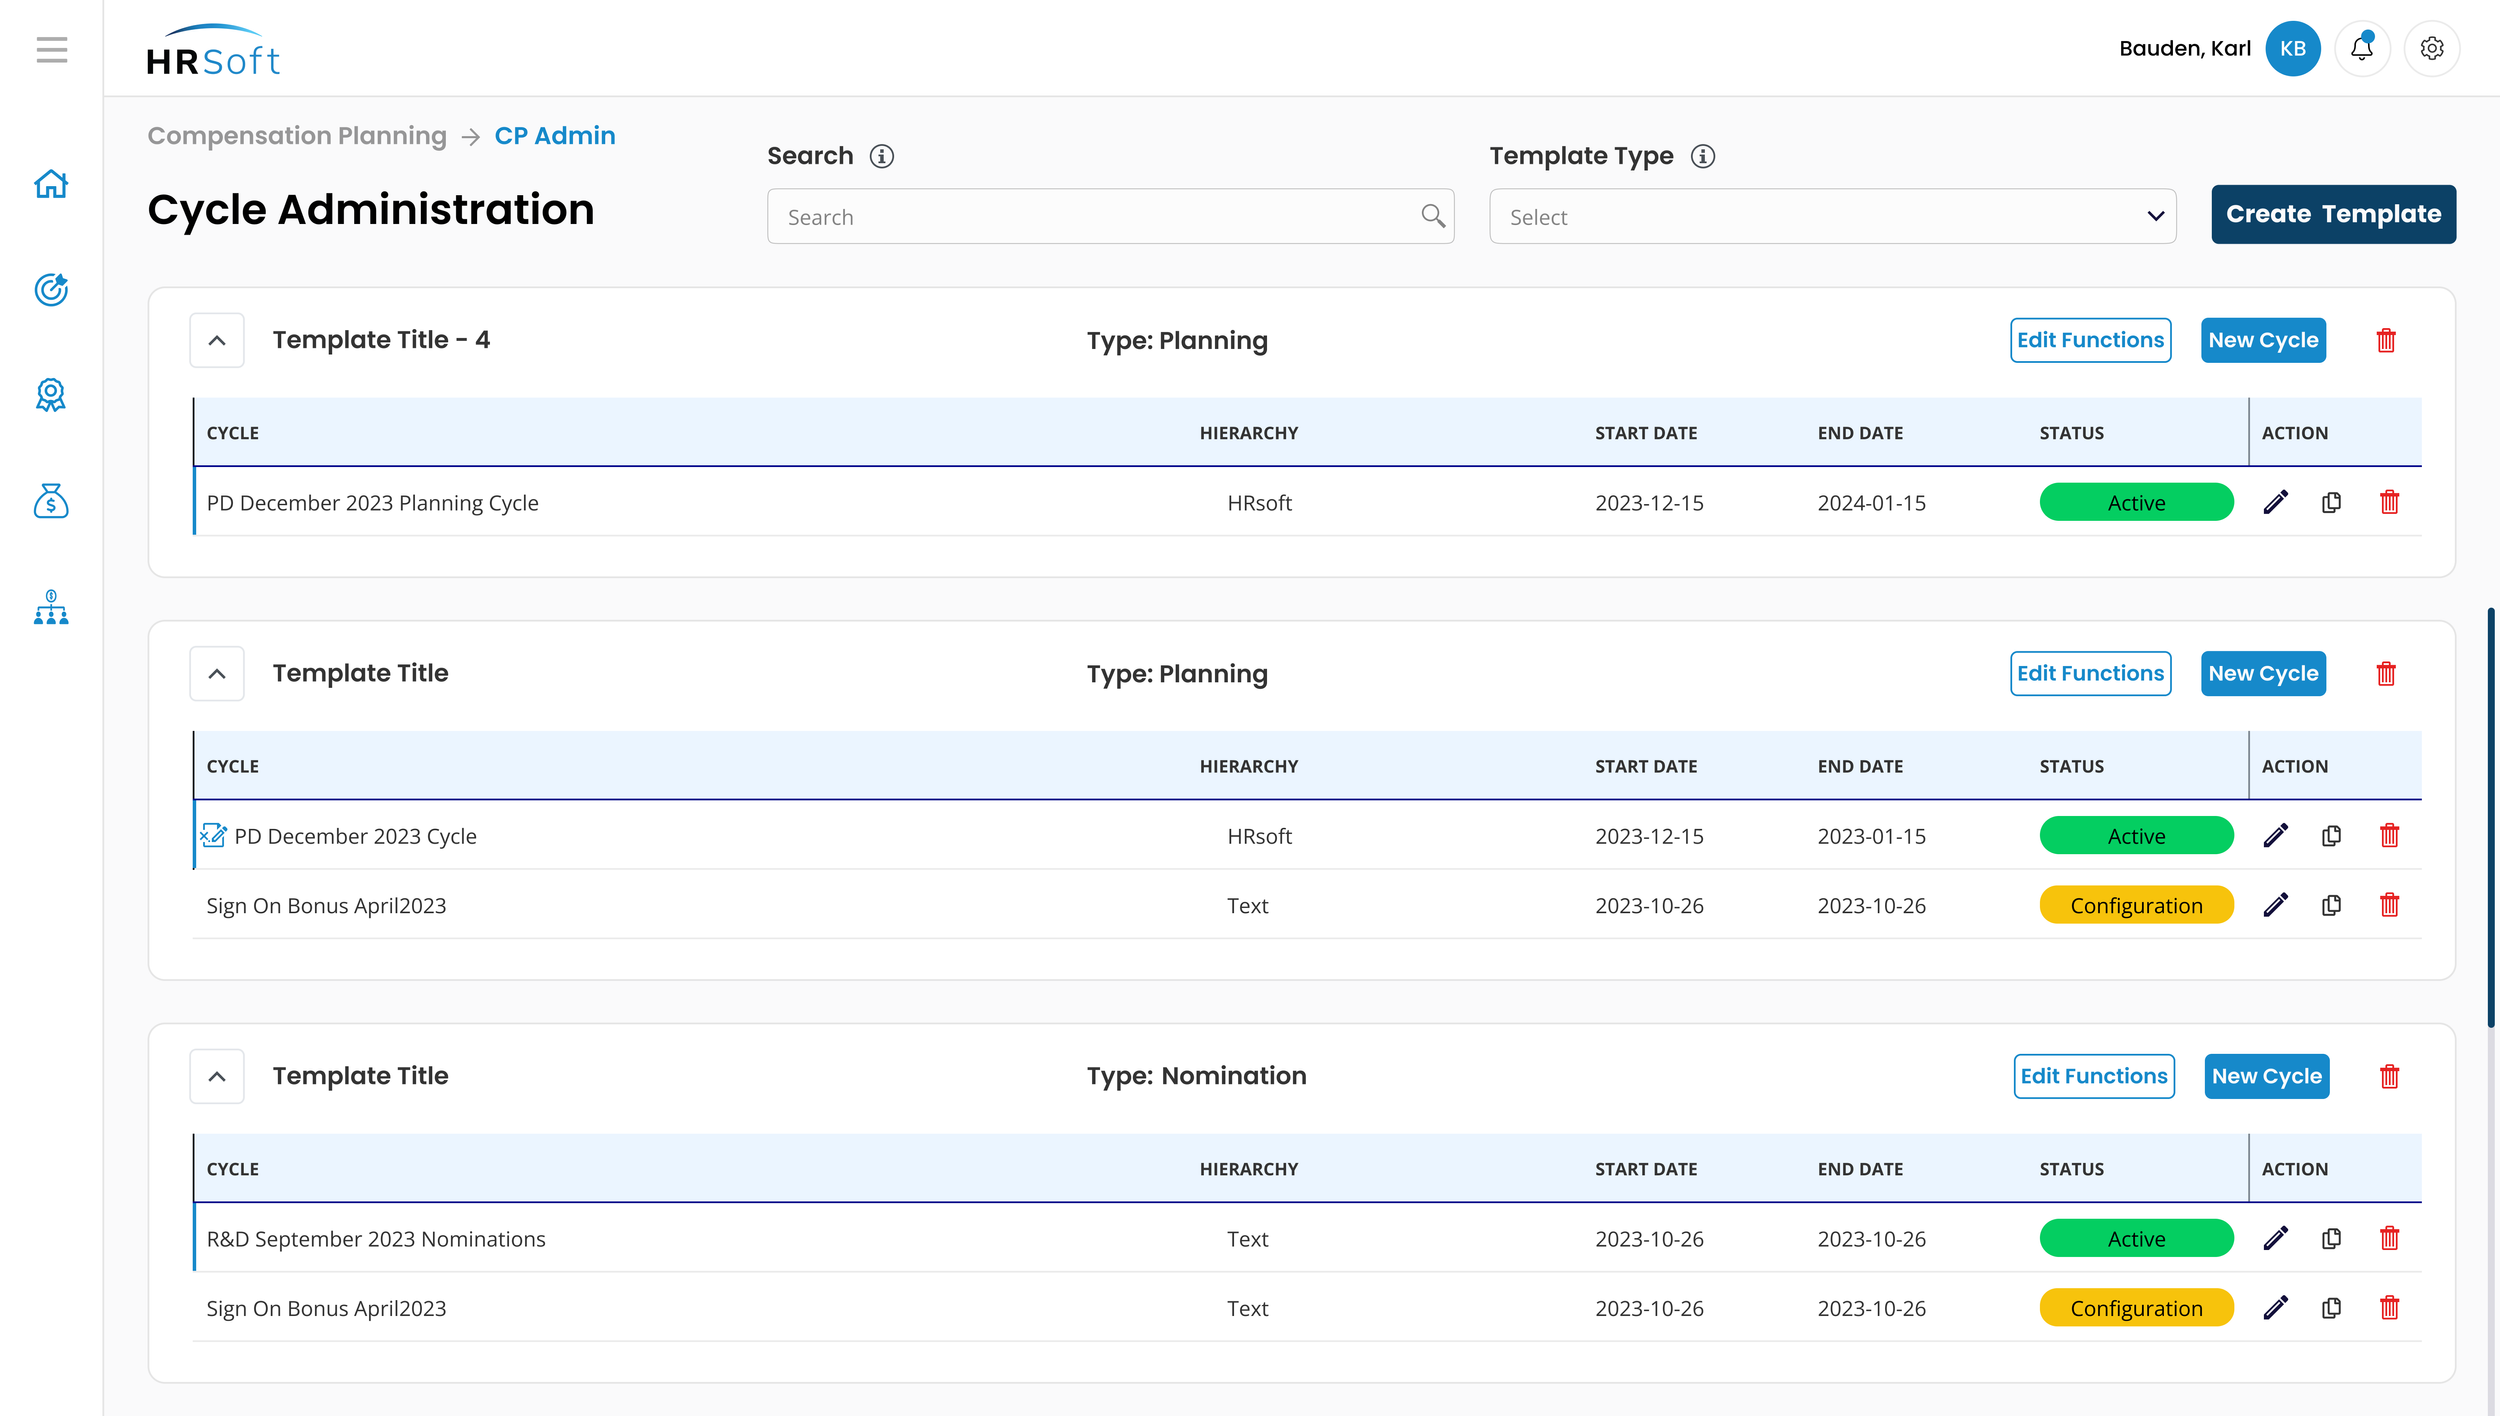The image size is (2500, 1416).
Task: Click the CP Admin breadcrumb
Action: click(555, 136)
